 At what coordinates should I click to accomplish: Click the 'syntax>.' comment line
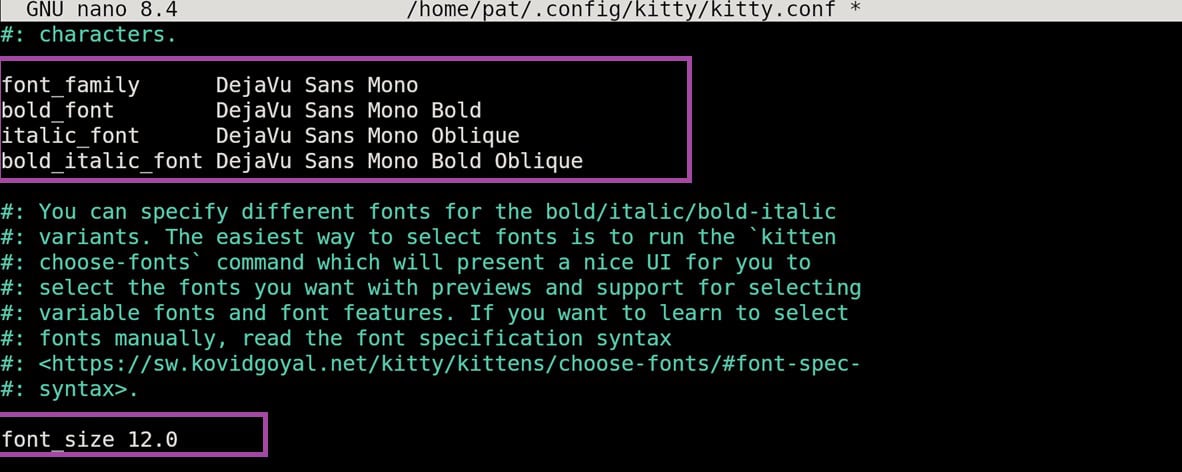pyautogui.click(x=88, y=389)
